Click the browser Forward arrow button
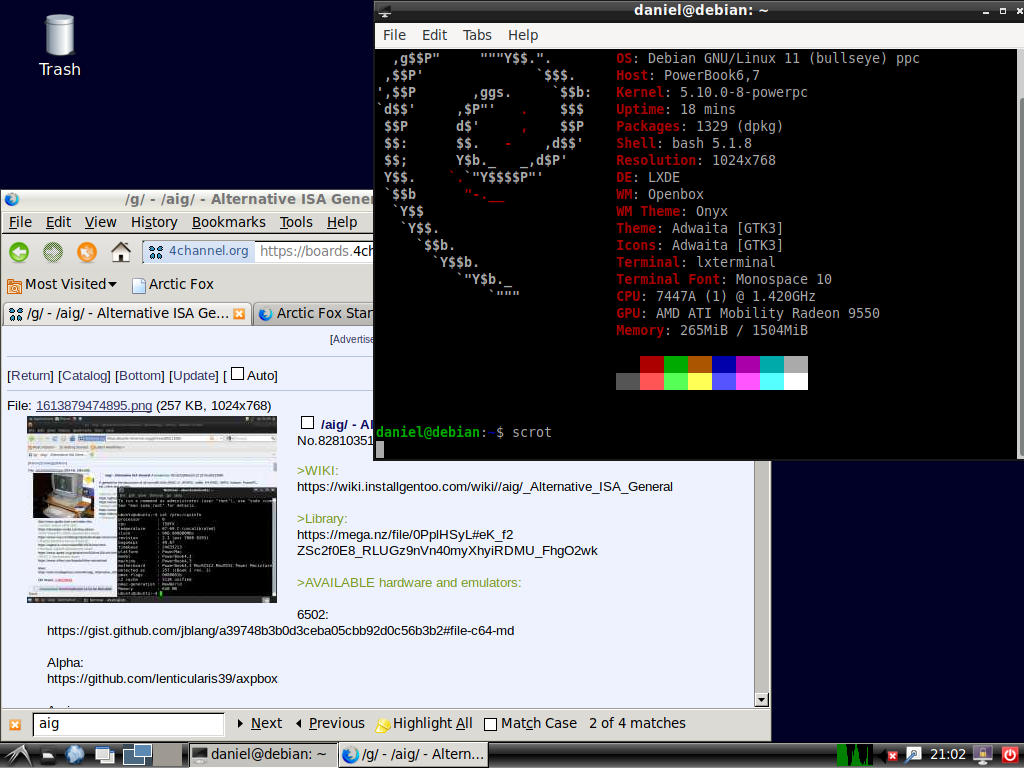Image resolution: width=1024 pixels, height=768 pixels. (x=53, y=251)
